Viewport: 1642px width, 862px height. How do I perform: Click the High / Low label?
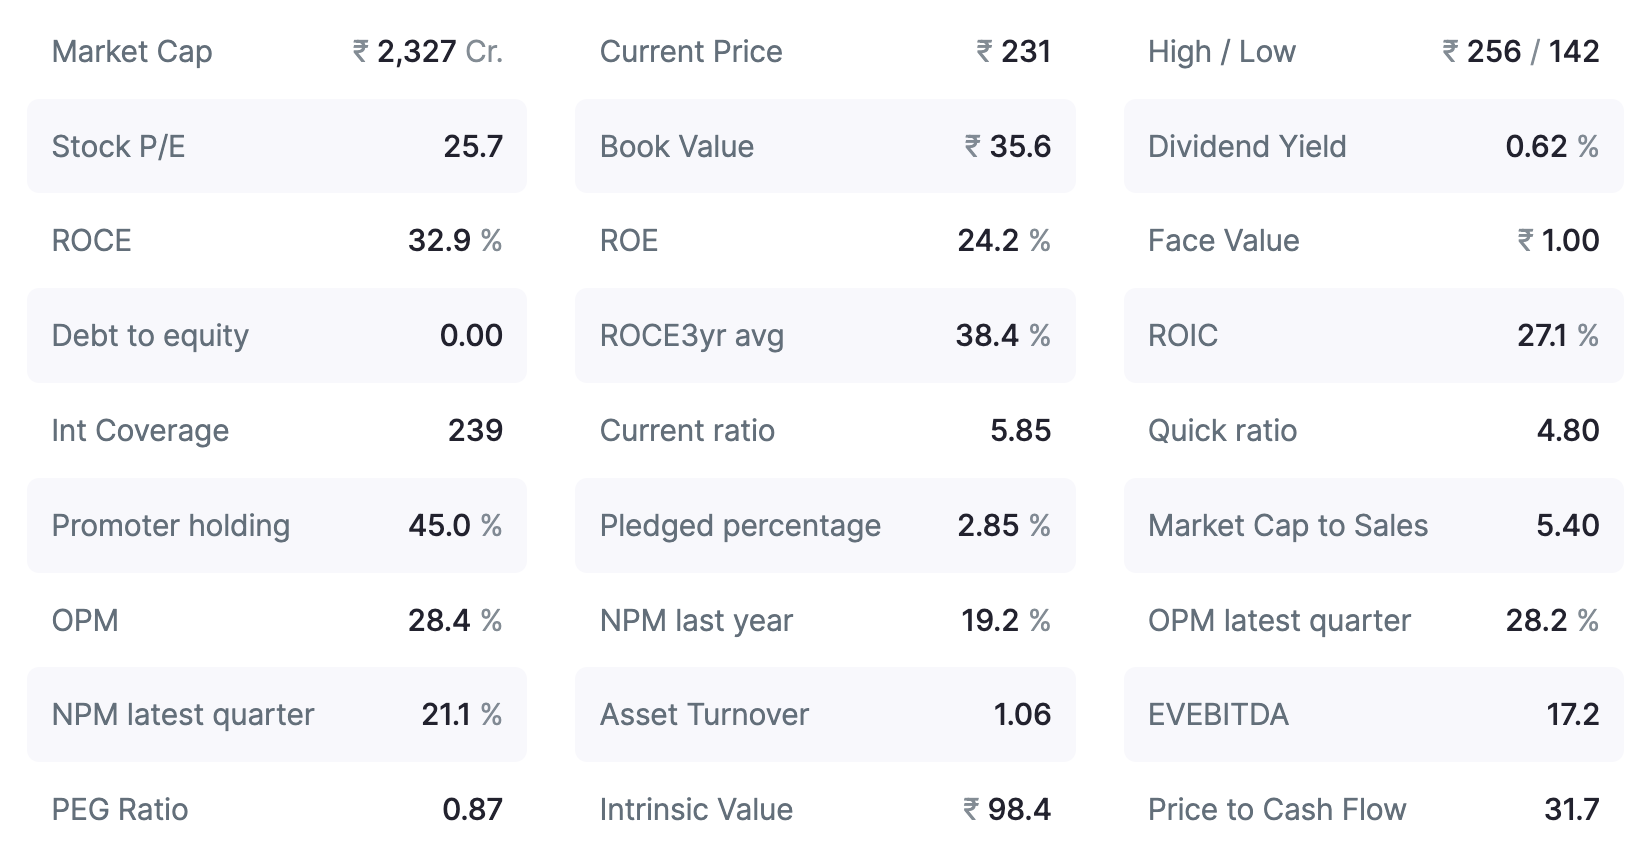point(1221,52)
